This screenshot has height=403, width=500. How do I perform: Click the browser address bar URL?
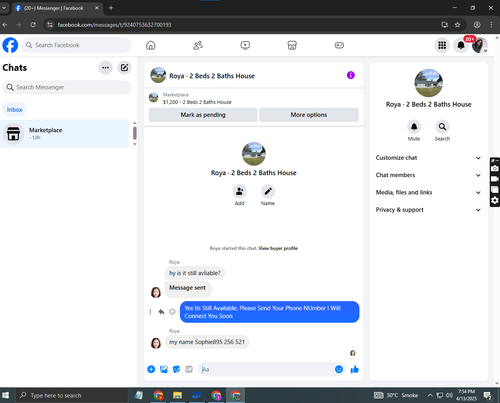point(114,25)
